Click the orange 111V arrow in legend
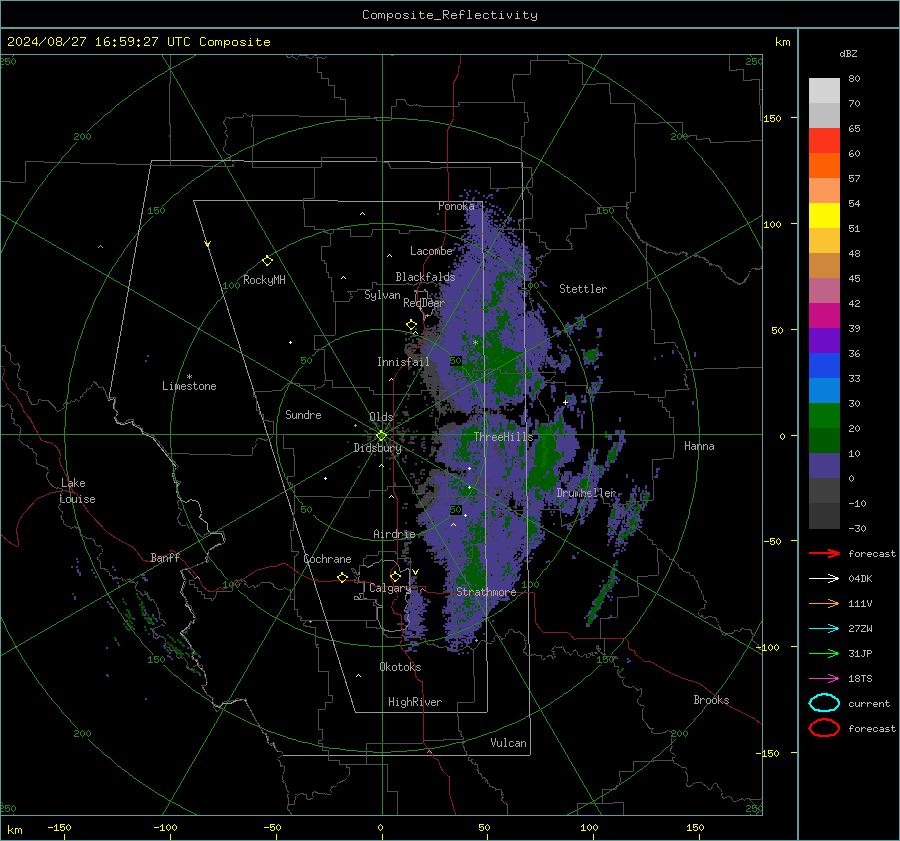 point(824,603)
